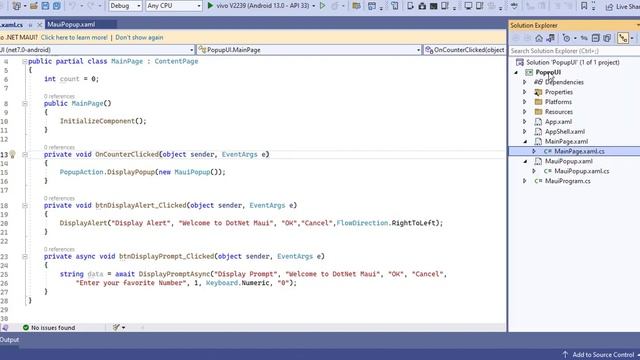
Task: Click the green No issues found check icon
Action: pos(26,327)
